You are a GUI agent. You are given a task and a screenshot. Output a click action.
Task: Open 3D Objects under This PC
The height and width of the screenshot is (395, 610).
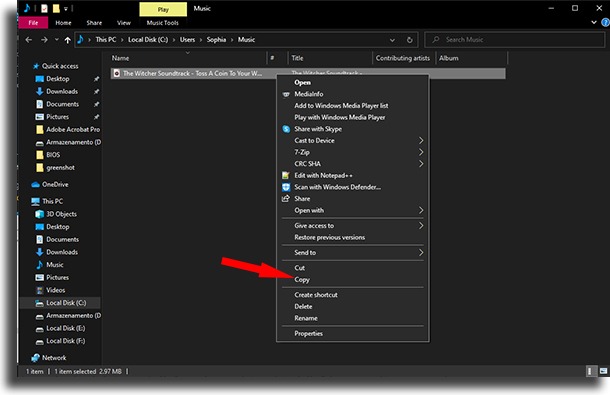tap(61, 214)
